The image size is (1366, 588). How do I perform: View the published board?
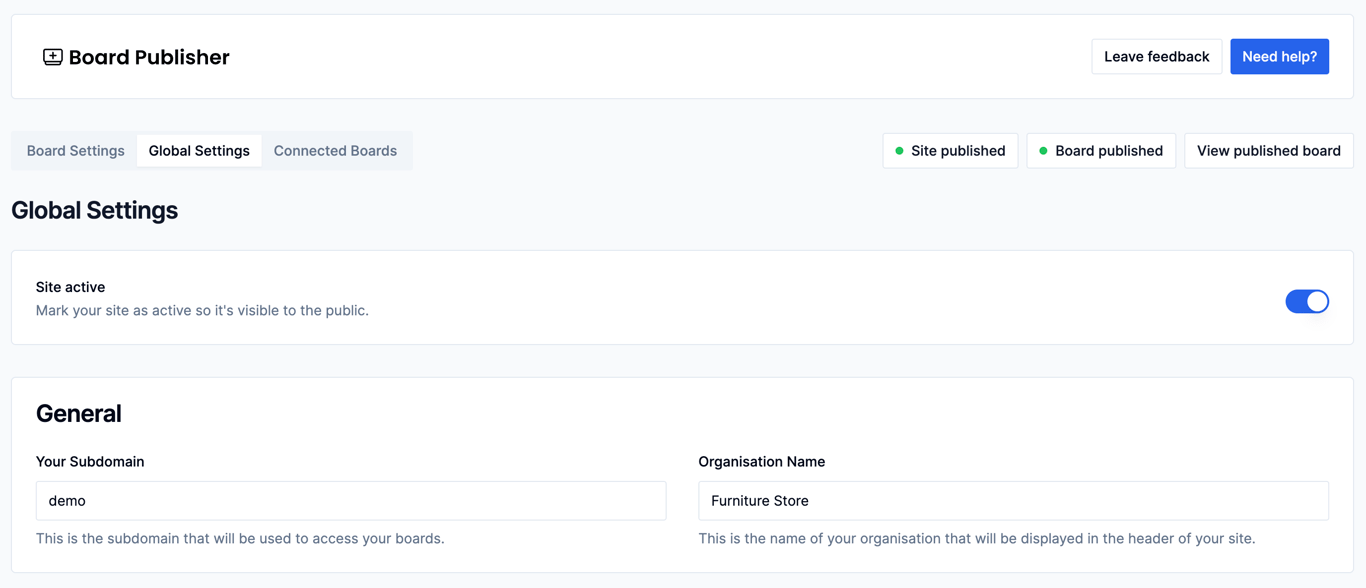click(1268, 150)
